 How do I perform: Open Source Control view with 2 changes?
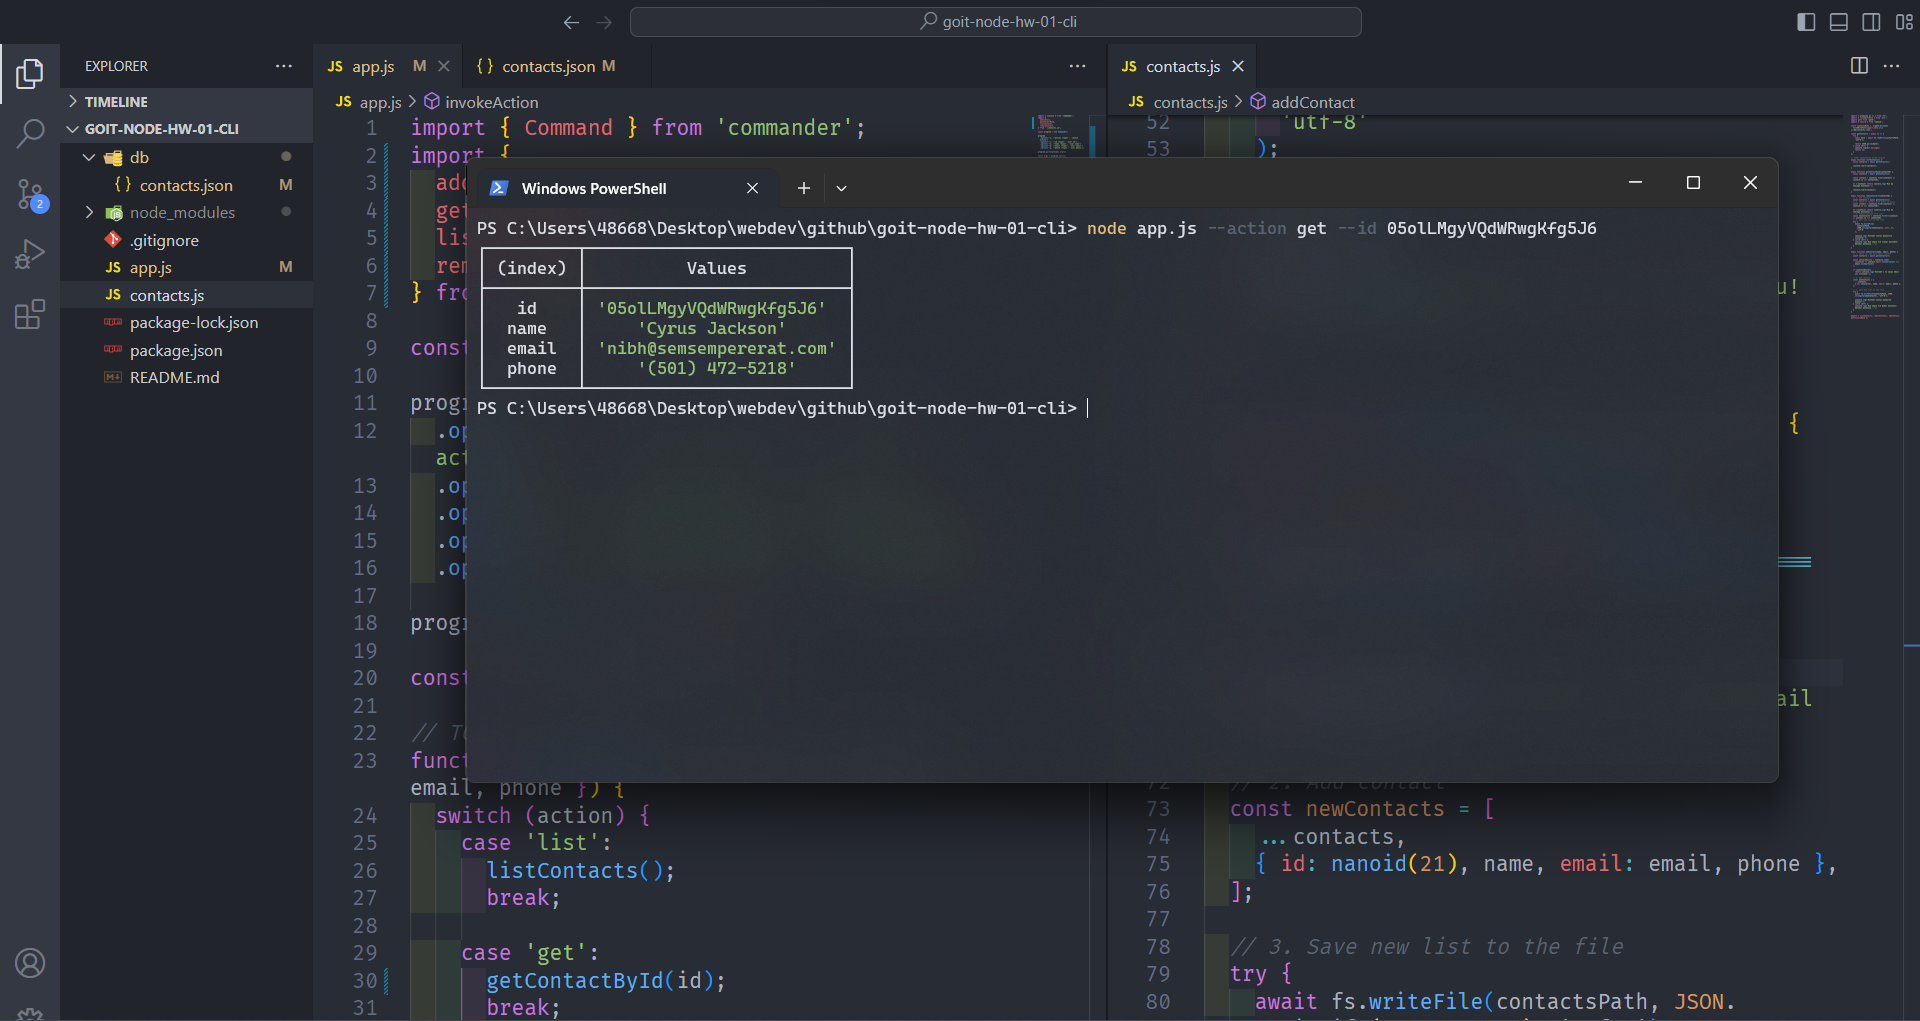tap(30, 194)
